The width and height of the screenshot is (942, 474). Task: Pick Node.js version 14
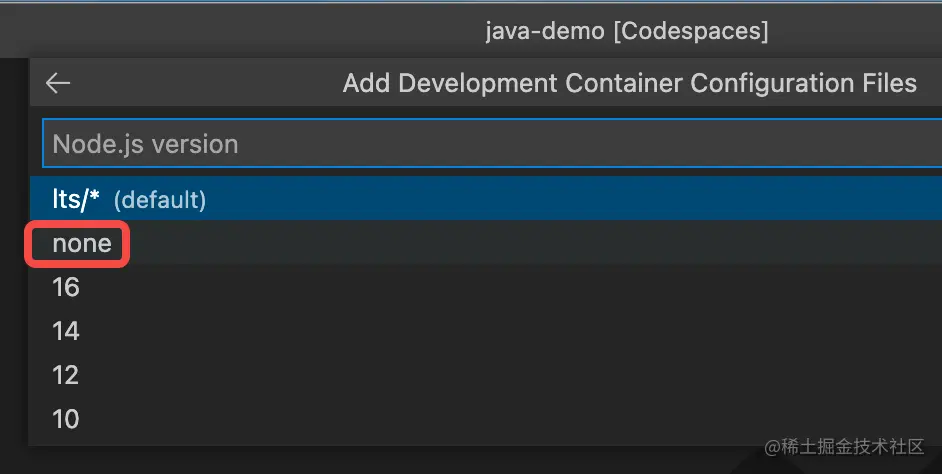click(x=486, y=331)
